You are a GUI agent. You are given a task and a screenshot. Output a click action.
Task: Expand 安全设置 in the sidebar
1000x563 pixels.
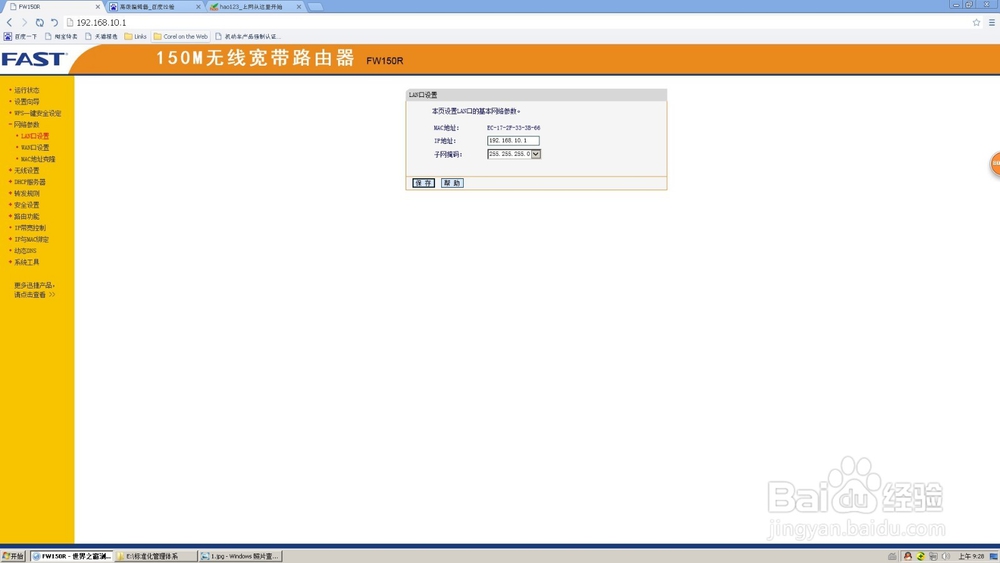(x=27, y=205)
